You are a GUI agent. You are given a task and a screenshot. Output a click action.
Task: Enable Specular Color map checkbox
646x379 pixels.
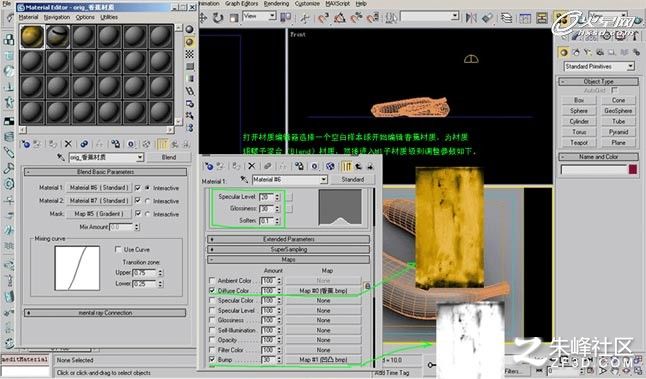(212, 300)
